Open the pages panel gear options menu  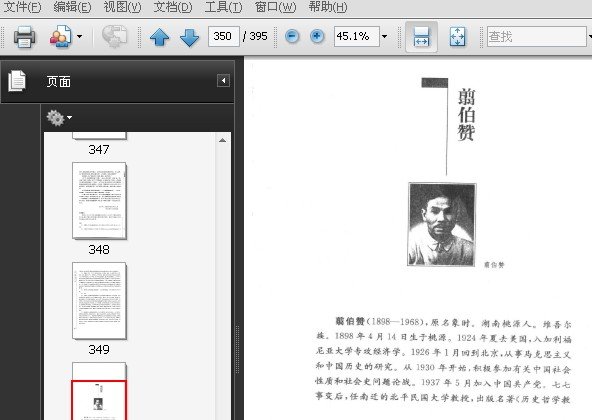coord(59,118)
